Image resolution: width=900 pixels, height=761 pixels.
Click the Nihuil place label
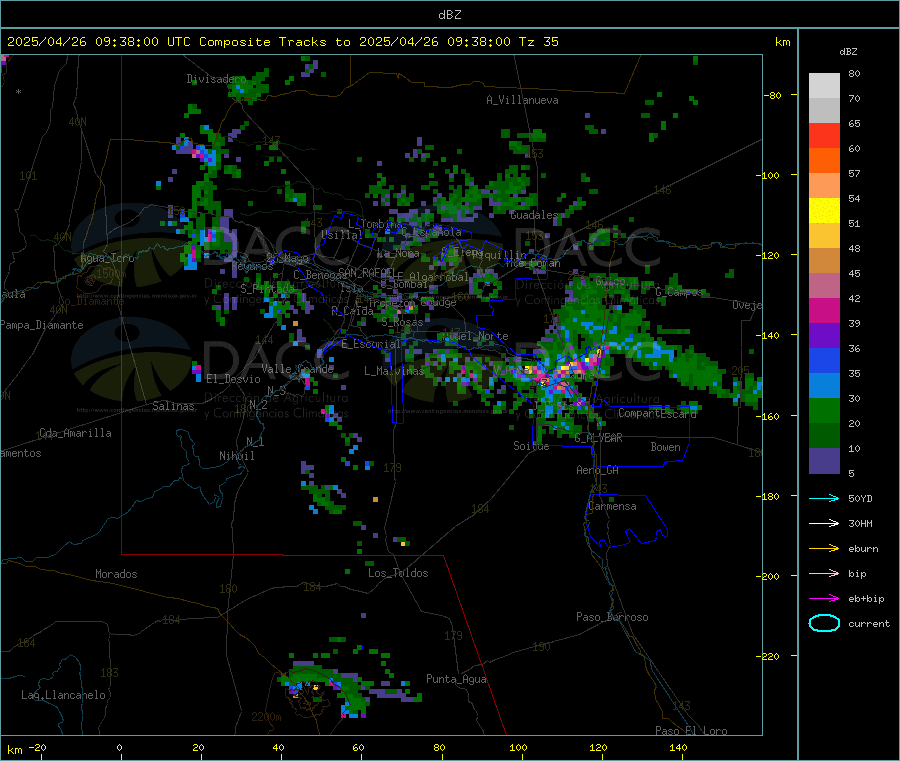pos(236,456)
